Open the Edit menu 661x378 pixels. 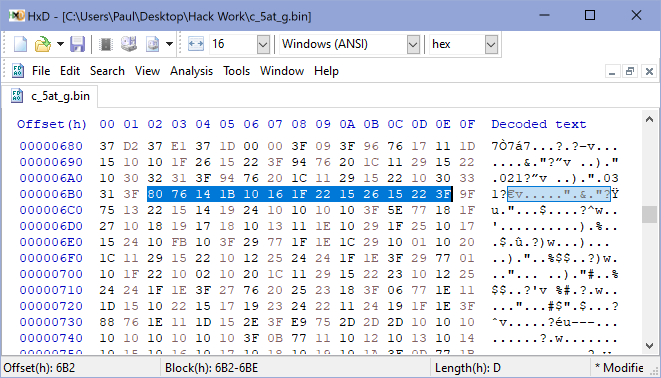[70, 71]
